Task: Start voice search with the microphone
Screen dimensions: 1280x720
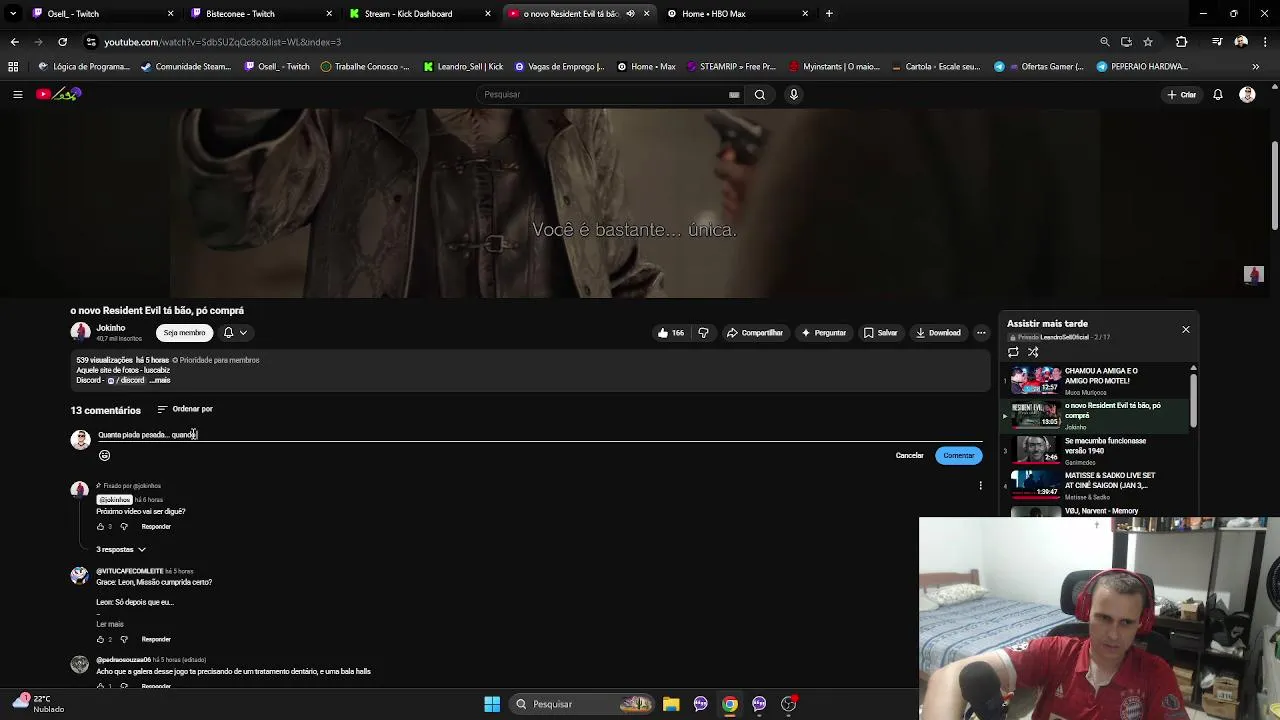Action: pyautogui.click(x=794, y=95)
